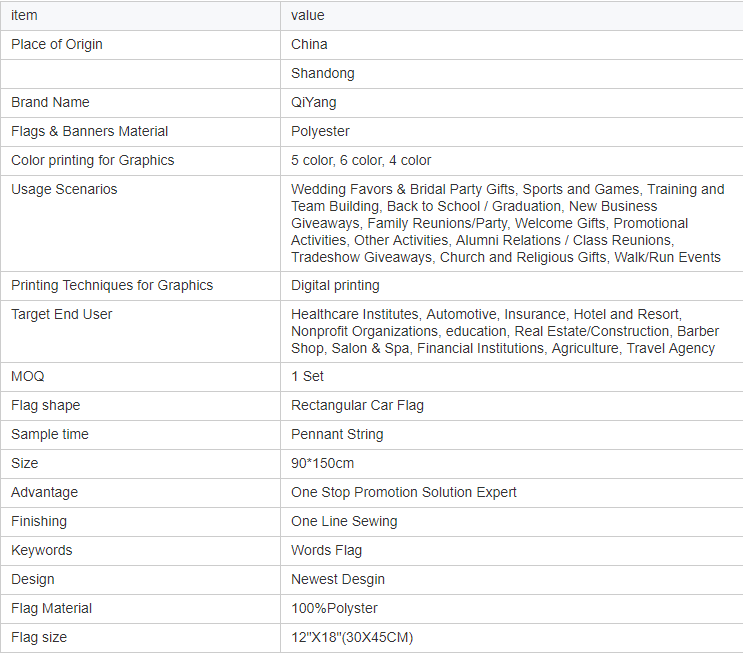743x653 pixels.
Task: Select the 'QiYang' brand value
Action: (314, 102)
